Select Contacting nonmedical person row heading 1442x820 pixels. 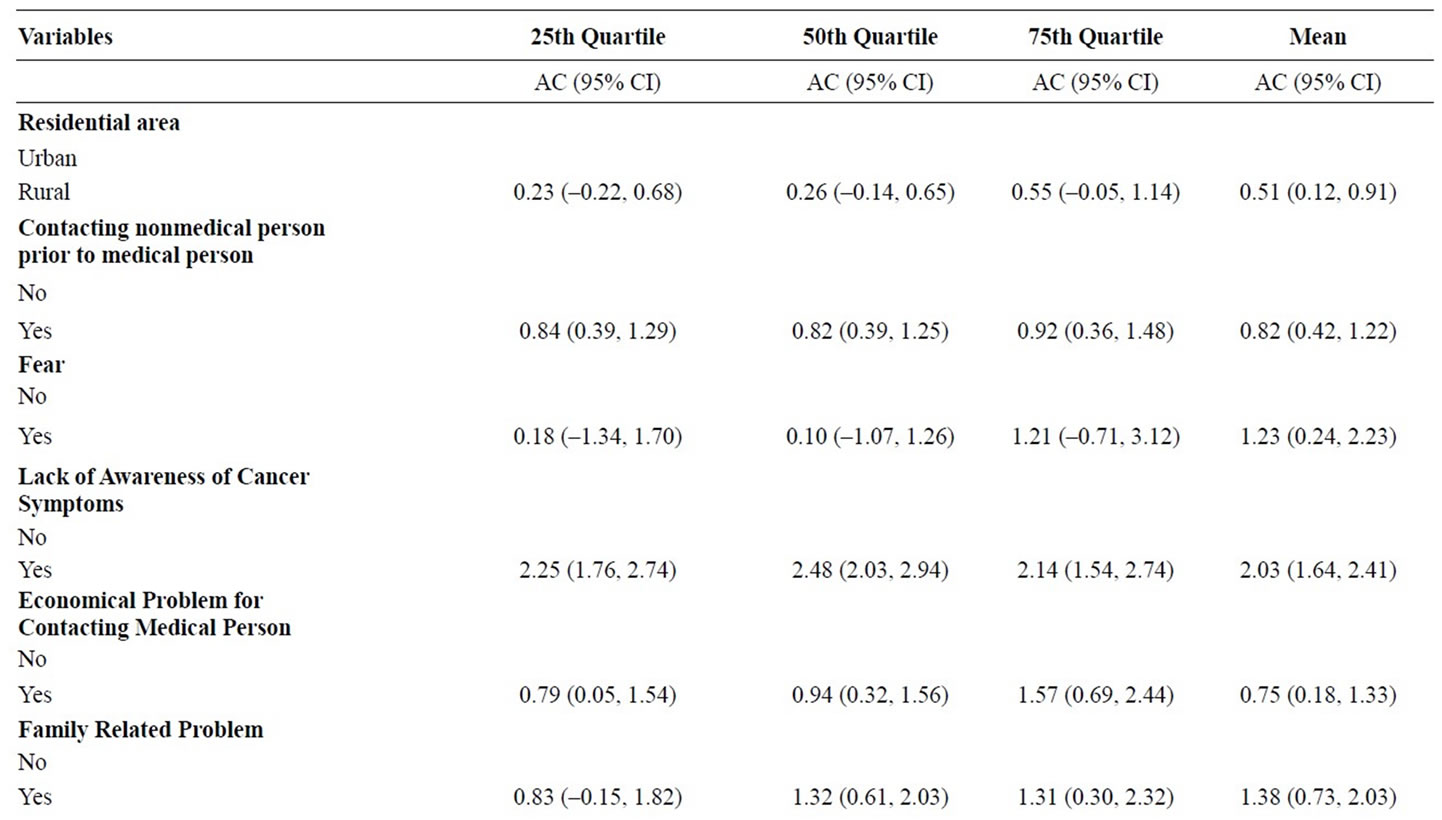point(171,241)
